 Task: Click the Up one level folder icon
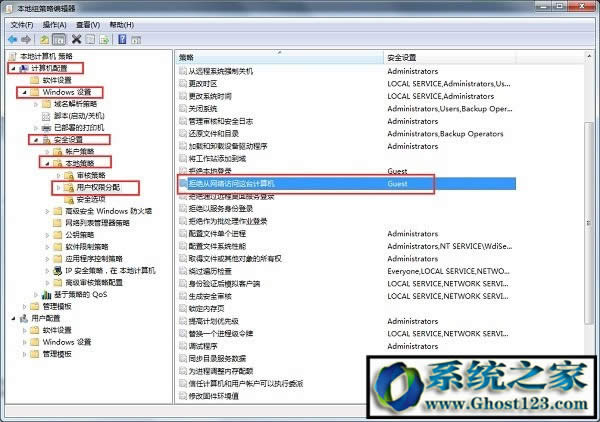click(x=44, y=39)
